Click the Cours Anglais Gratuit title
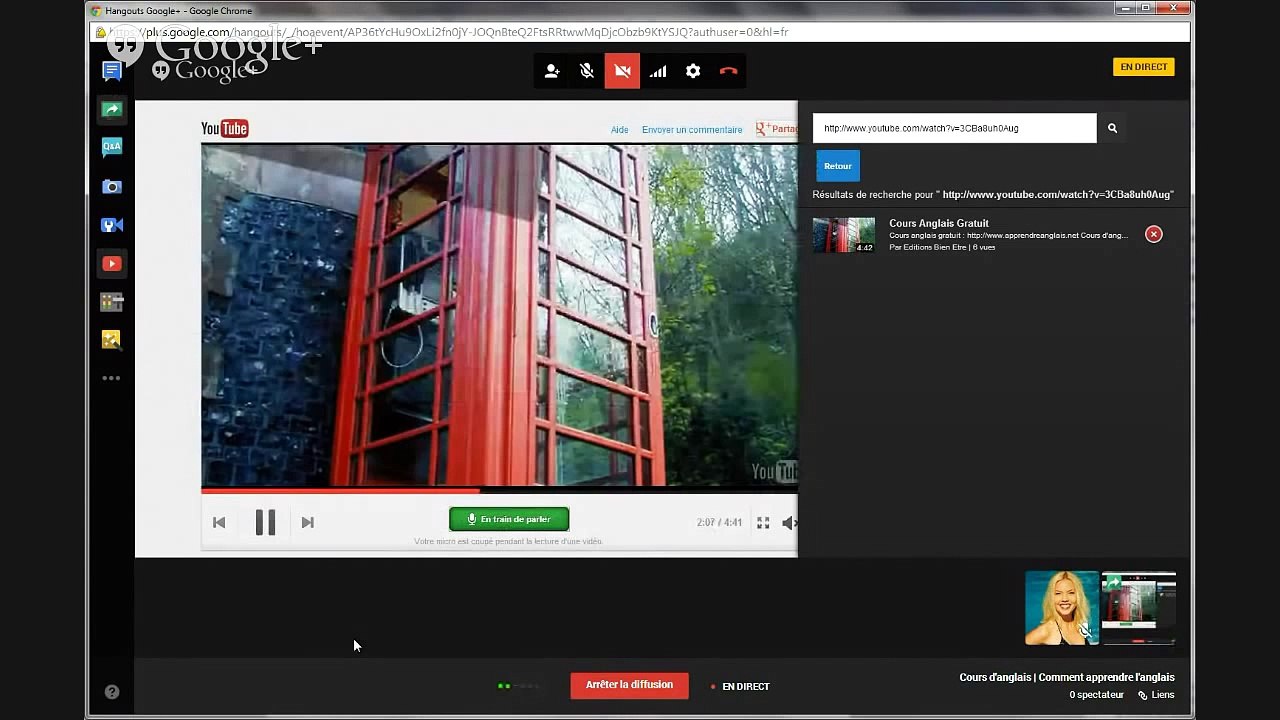This screenshot has height=720, width=1280. [x=939, y=223]
